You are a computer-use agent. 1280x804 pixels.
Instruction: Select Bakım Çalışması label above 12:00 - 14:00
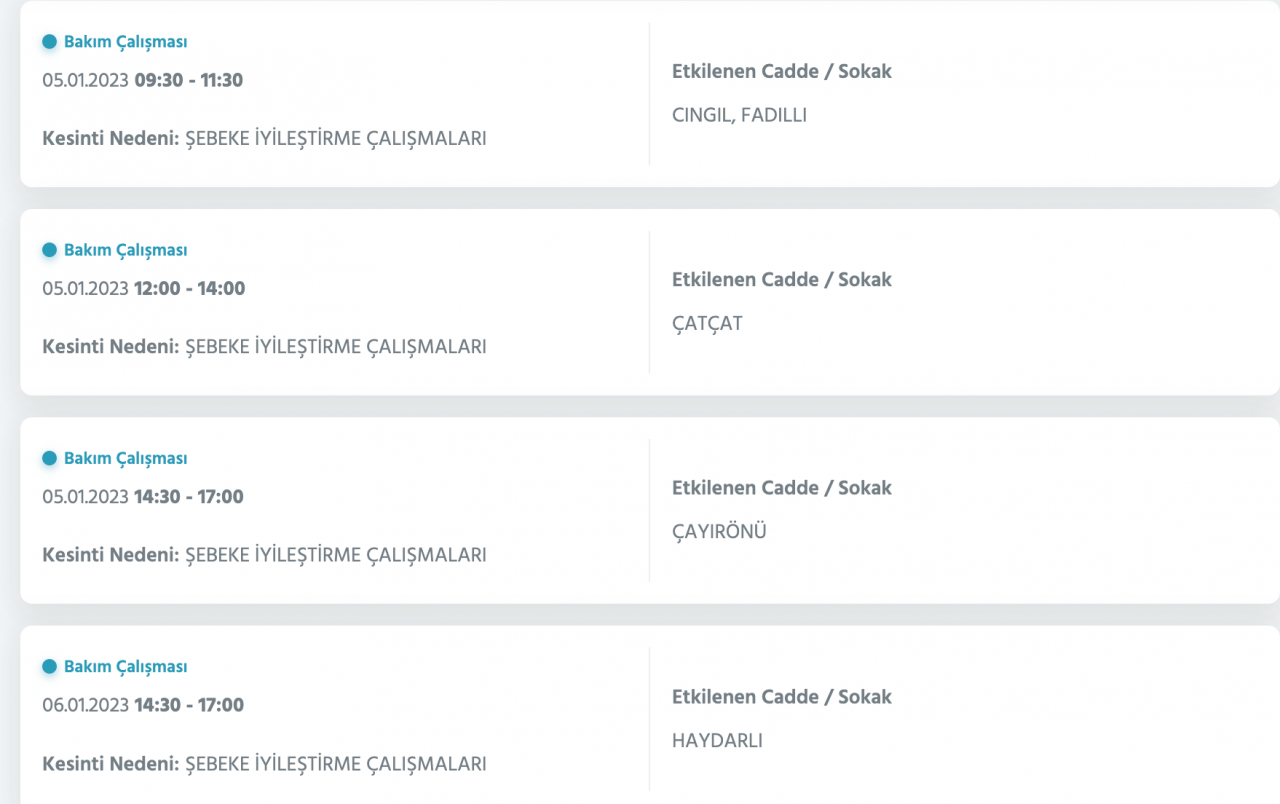(x=125, y=250)
